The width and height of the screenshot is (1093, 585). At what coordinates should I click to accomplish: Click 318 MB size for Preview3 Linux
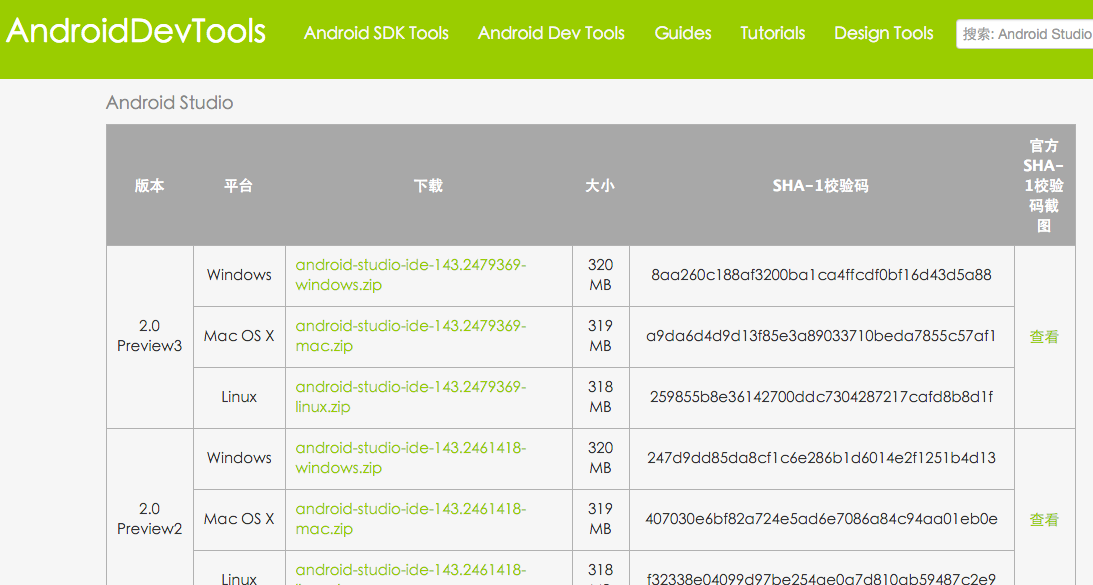[x=600, y=397]
